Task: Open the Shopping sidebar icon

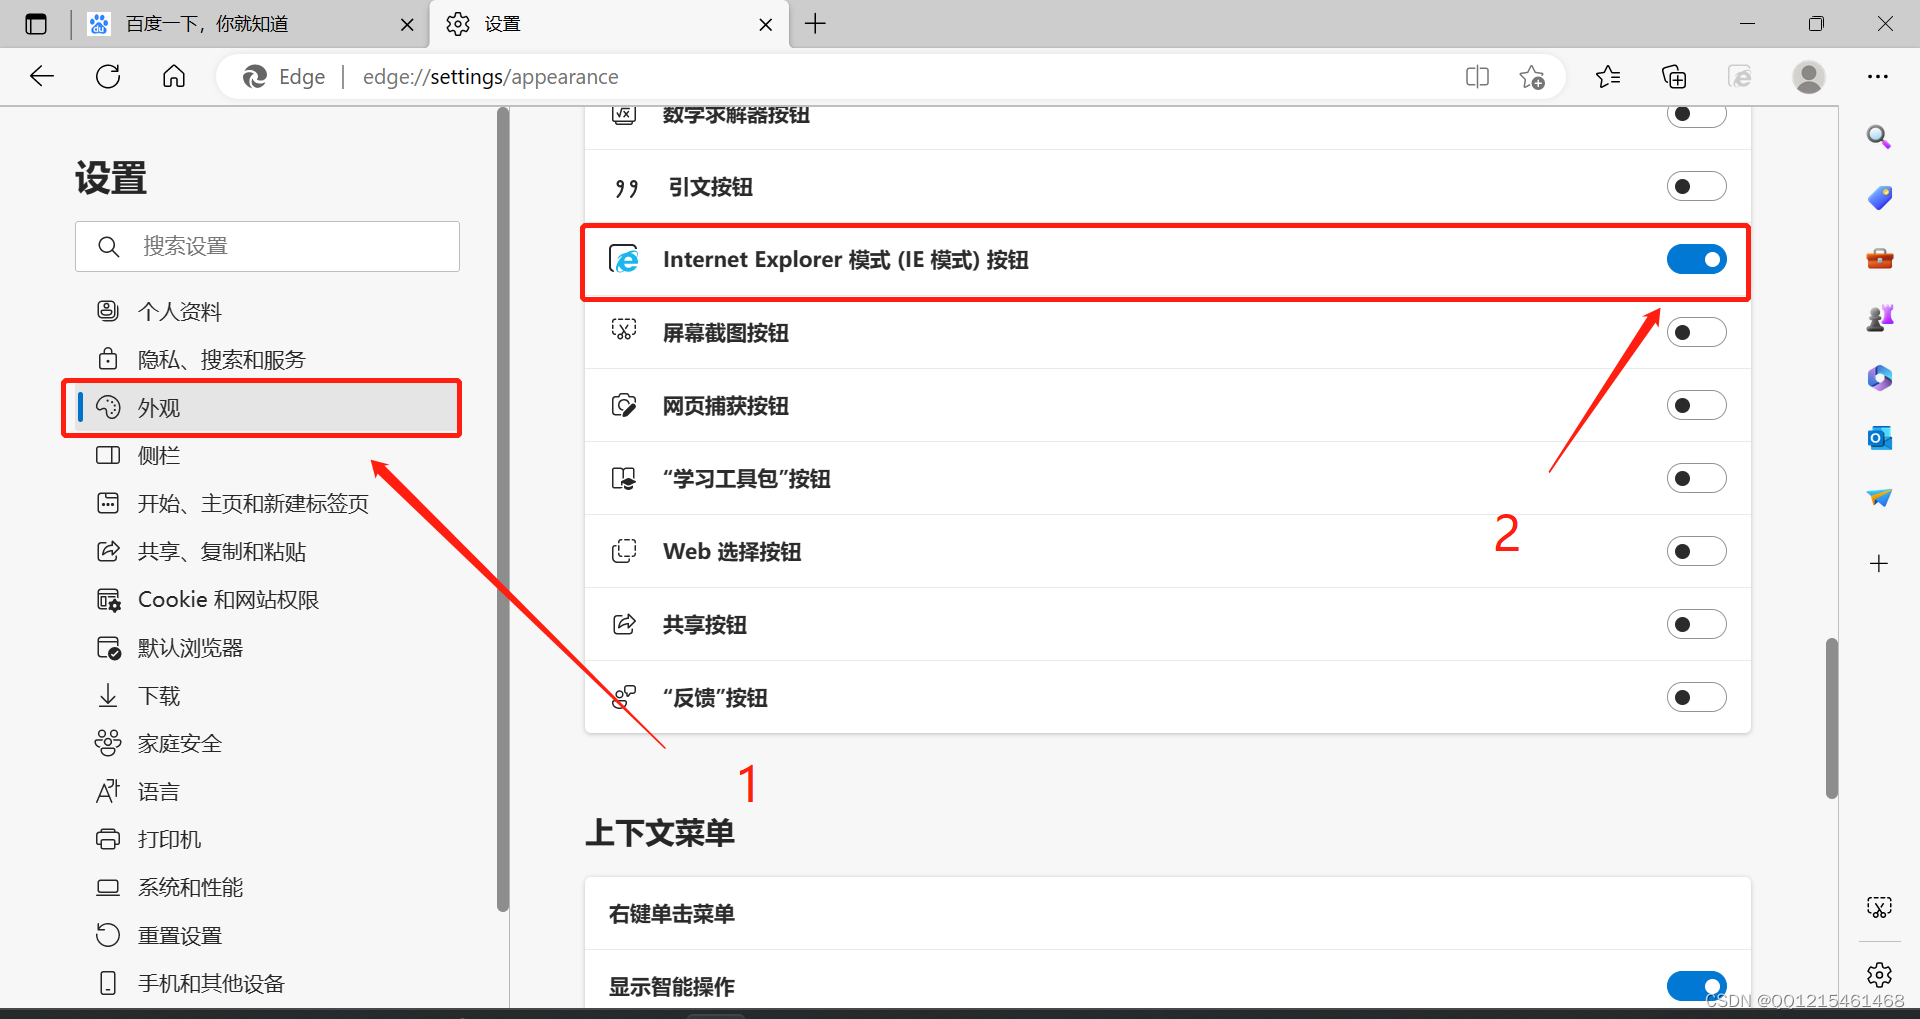Action: pyautogui.click(x=1879, y=198)
